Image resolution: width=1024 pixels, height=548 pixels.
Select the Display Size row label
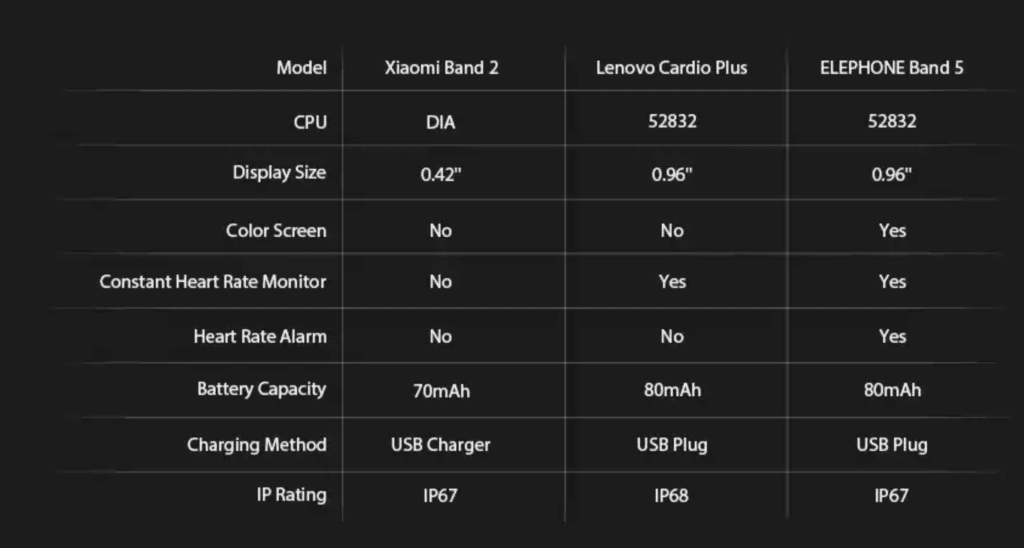[279, 172]
